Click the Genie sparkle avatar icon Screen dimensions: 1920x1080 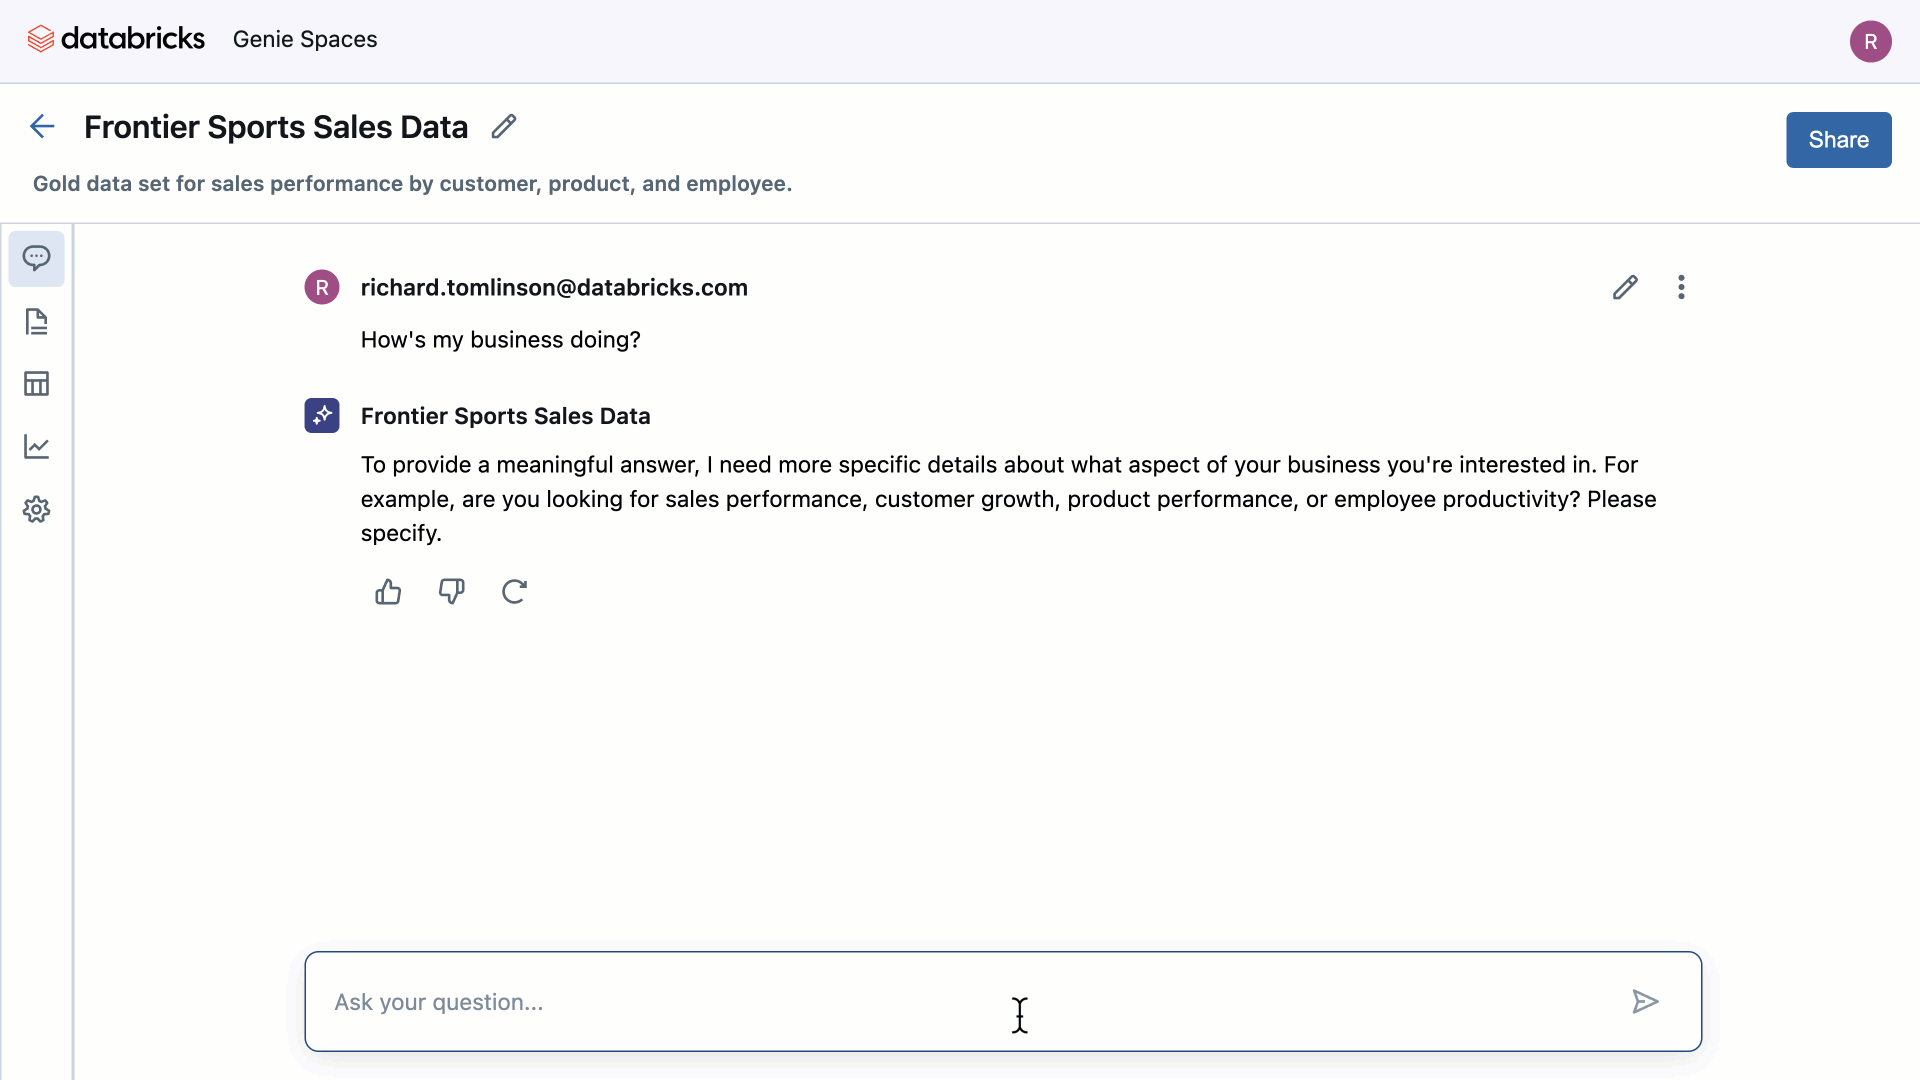pyautogui.click(x=322, y=416)
